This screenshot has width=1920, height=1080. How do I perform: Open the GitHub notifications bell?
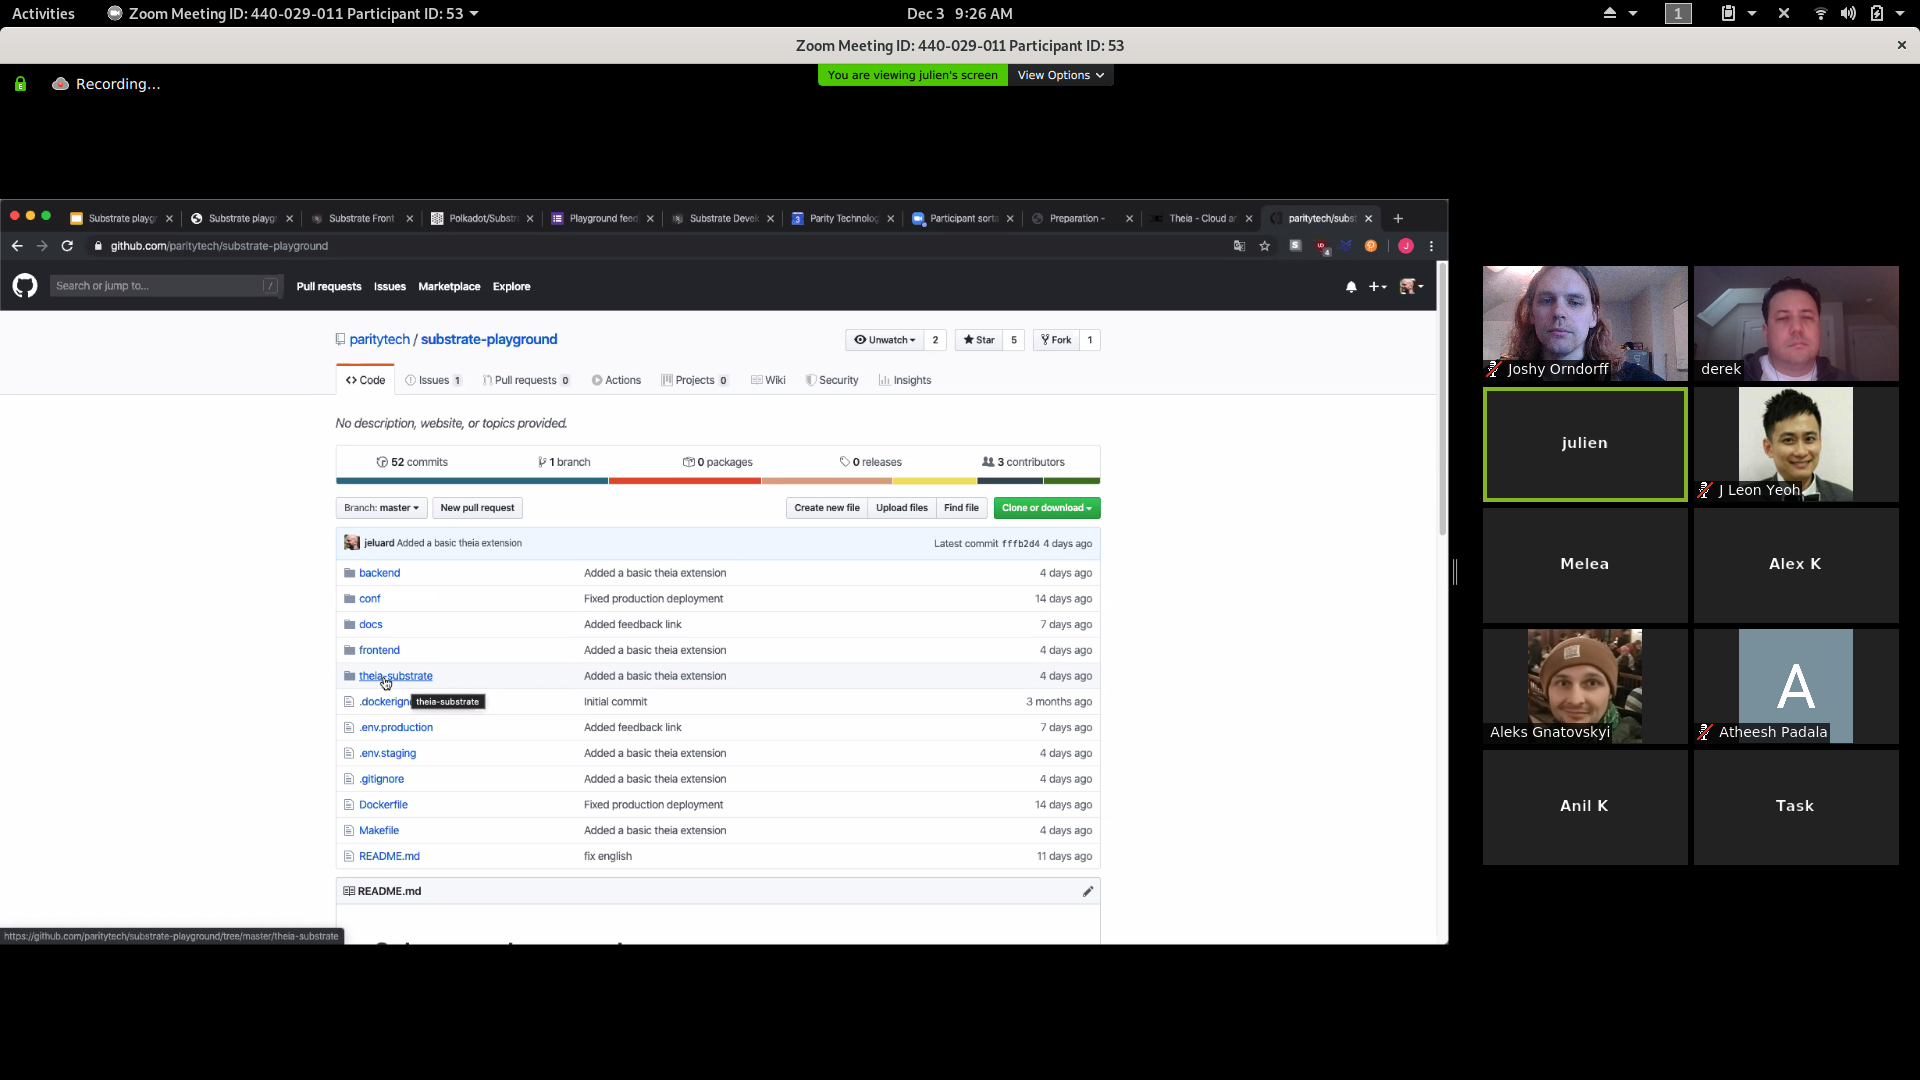(1351, 287)
